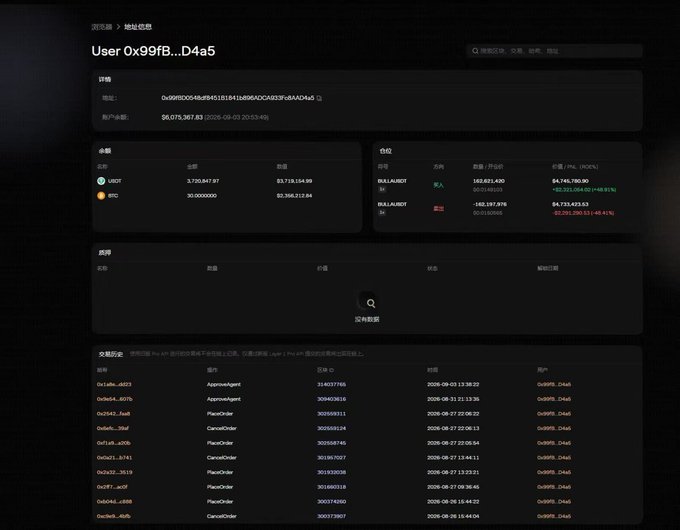
Task: Click the BTC coin icon
Action: coord(101,196)
